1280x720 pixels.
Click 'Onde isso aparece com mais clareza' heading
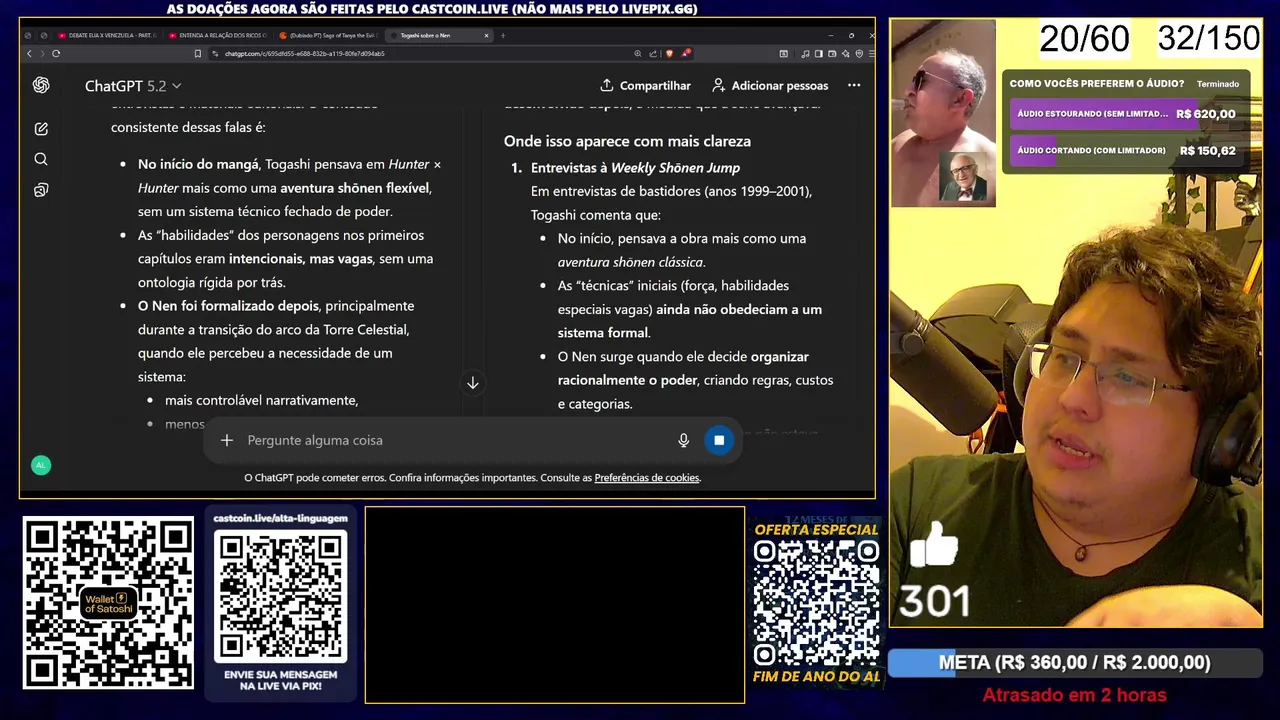627,141
